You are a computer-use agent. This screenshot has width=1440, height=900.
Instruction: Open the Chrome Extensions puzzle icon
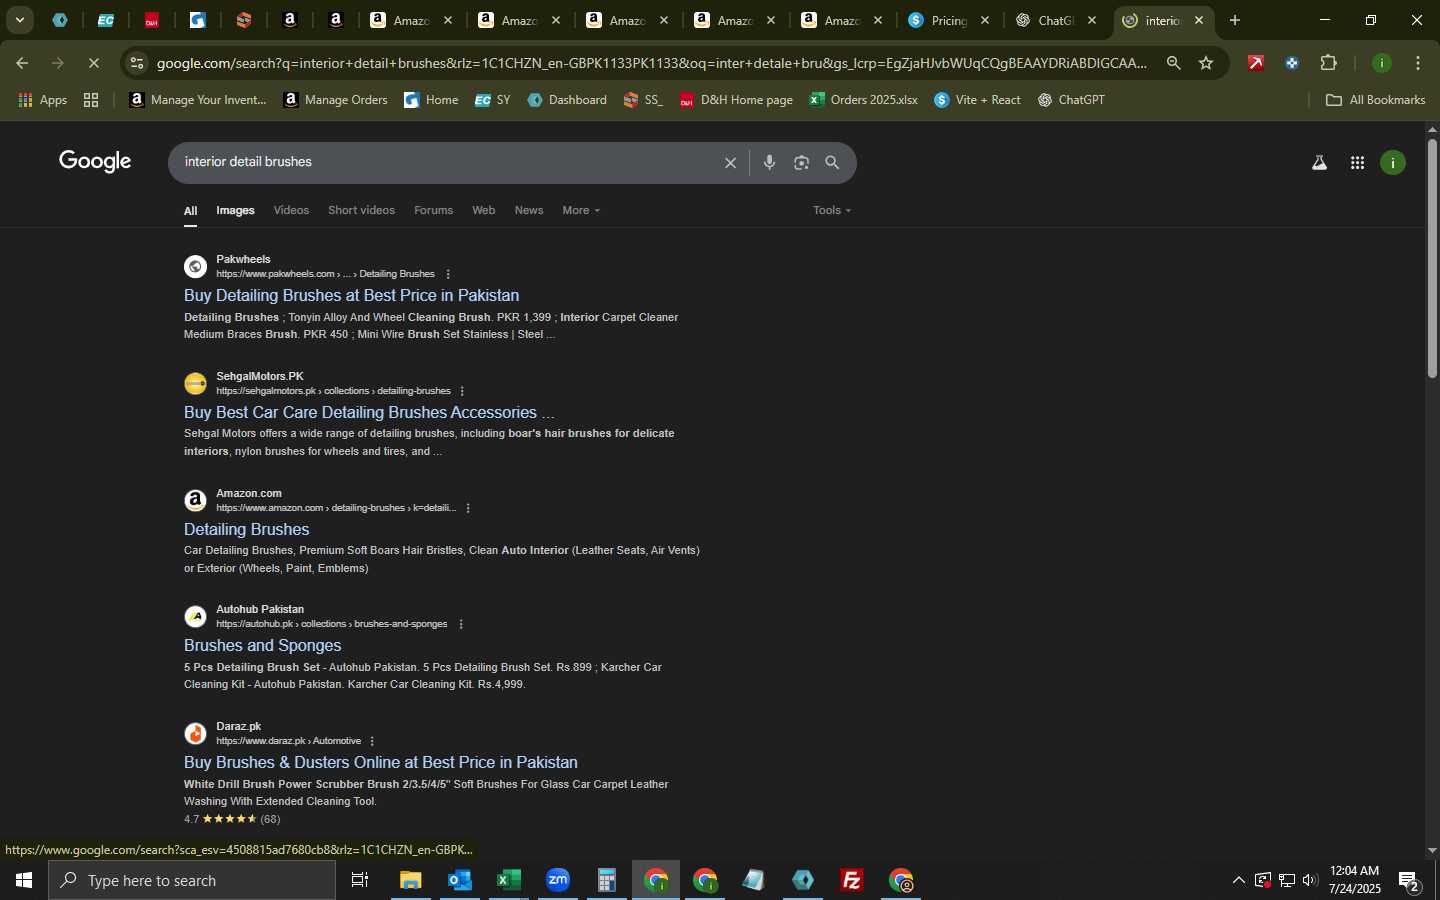pos(1328,63)
